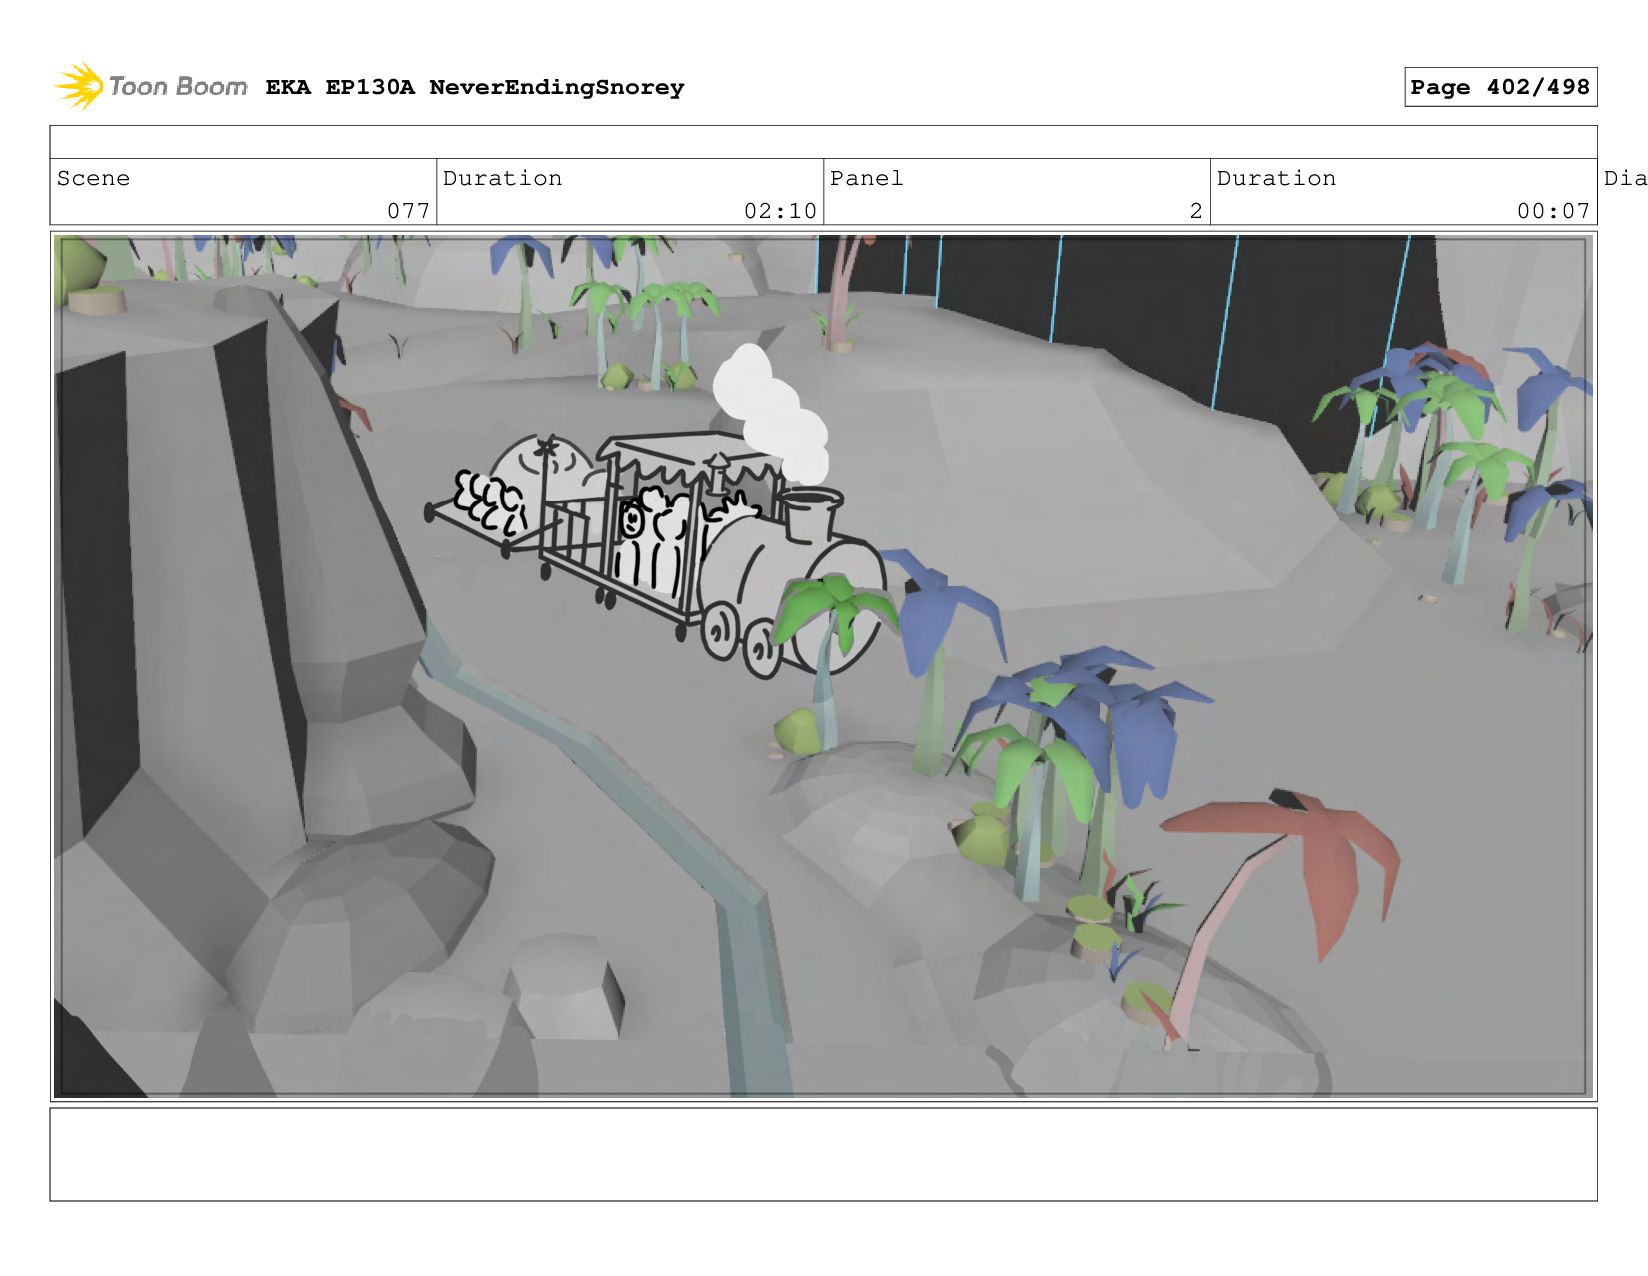Click the panel number '2'
1648x1276 pixels.
coord(1196,210)
